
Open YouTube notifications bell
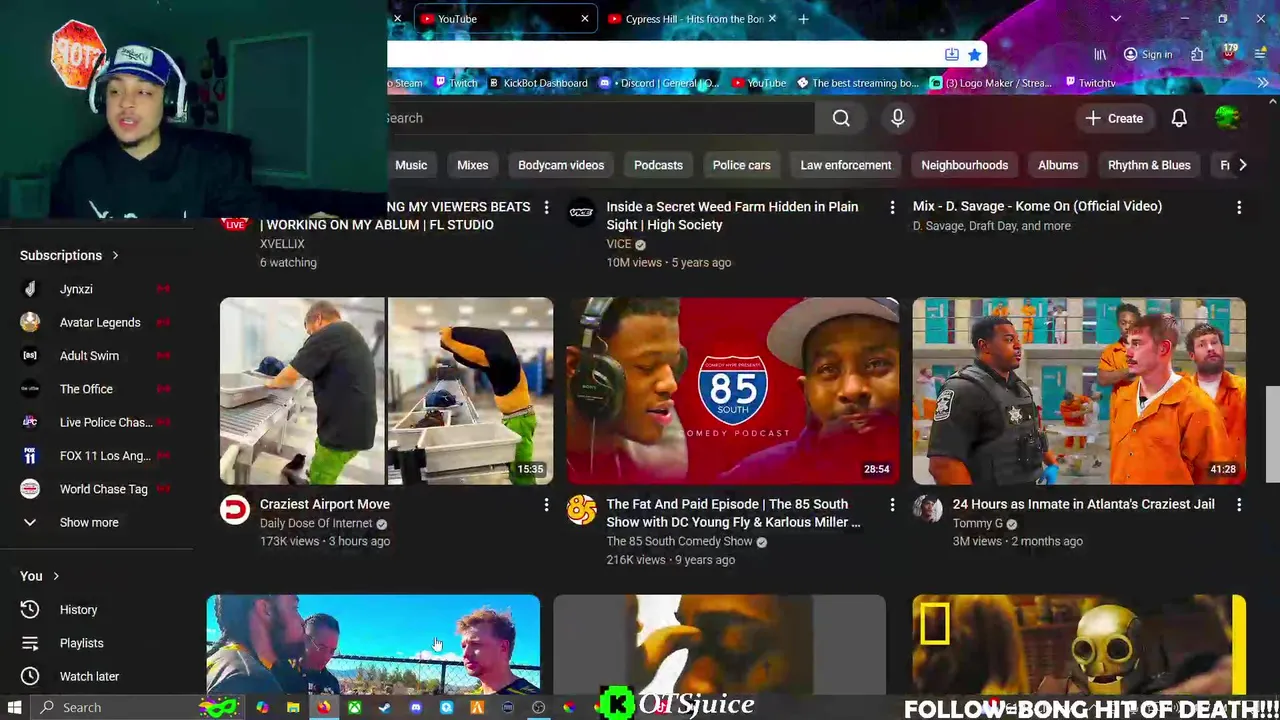click(1179, 118)
